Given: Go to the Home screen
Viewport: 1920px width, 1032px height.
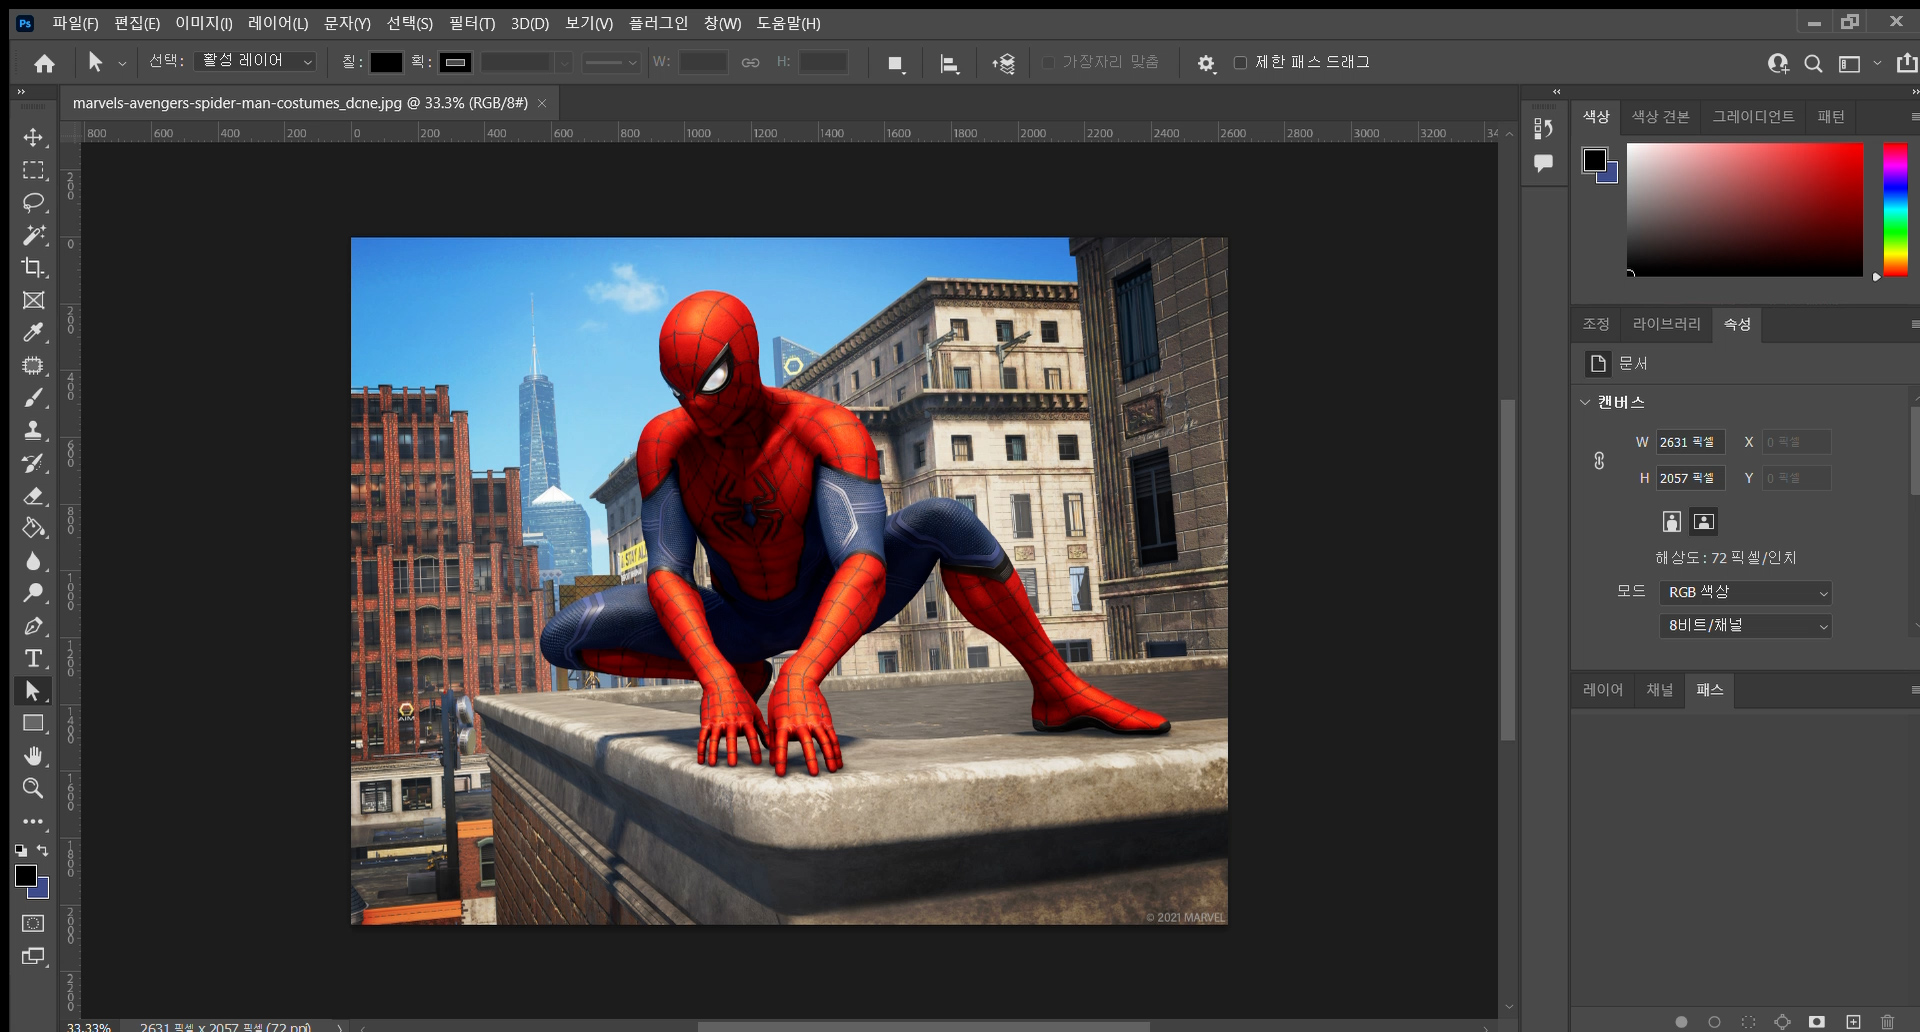Looking at the screenshot, I should coord(44,63).
